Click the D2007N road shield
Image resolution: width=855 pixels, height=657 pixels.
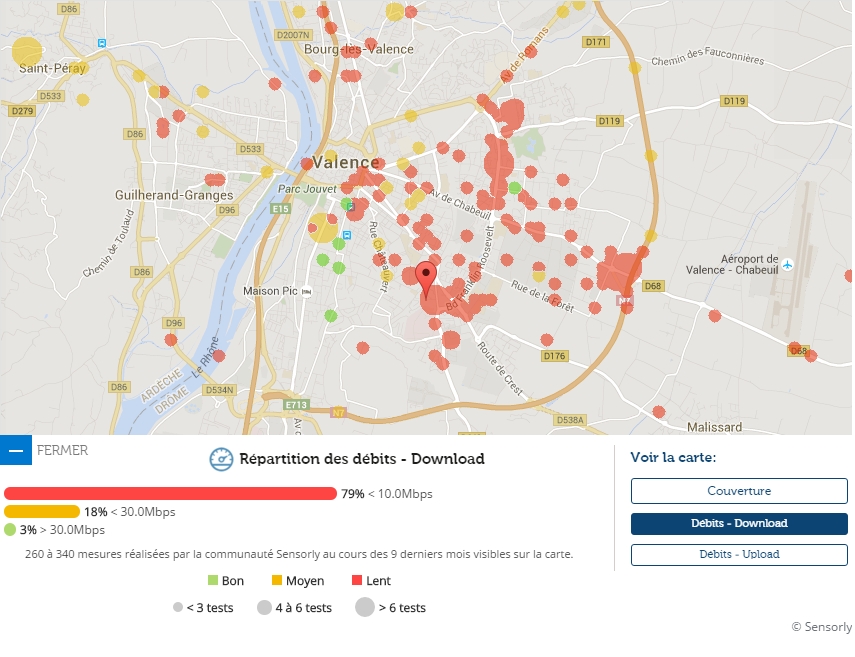[293, 35]
